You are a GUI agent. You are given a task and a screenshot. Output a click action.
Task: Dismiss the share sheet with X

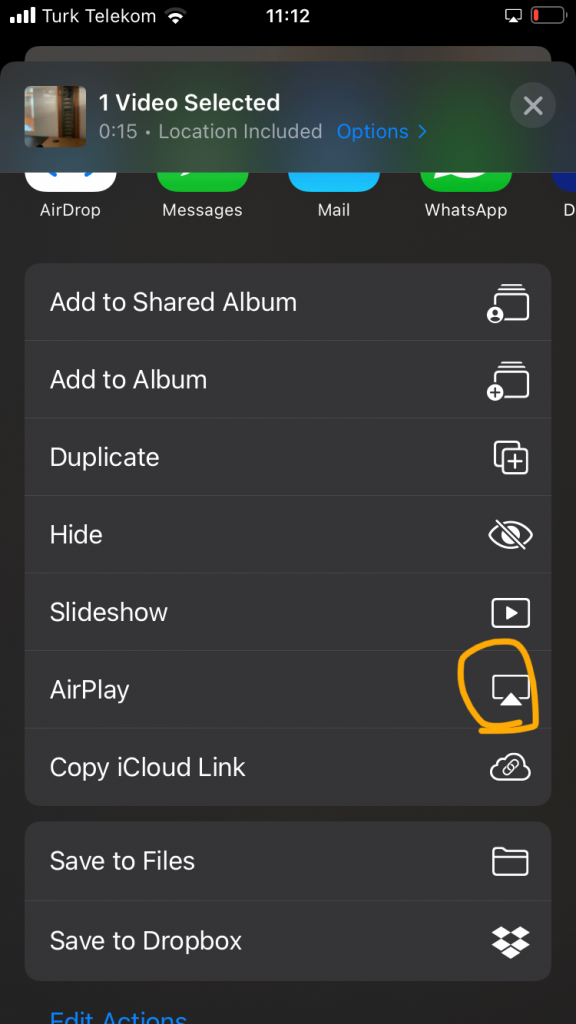533,105
